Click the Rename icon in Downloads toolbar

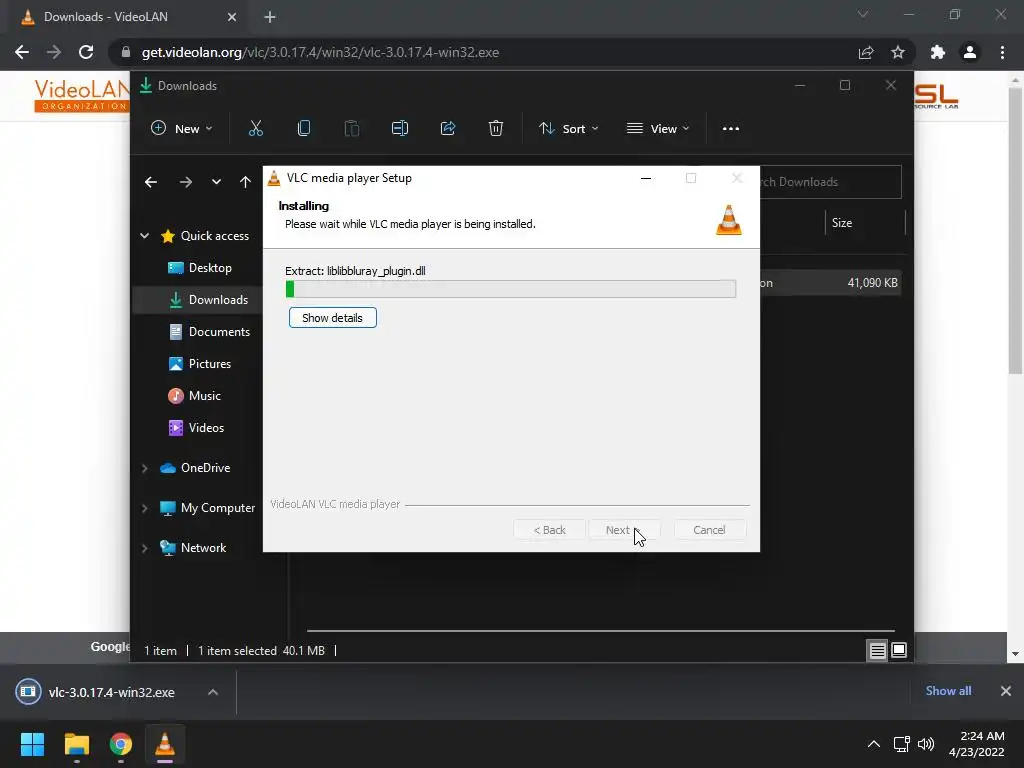[x=400, y=129]
